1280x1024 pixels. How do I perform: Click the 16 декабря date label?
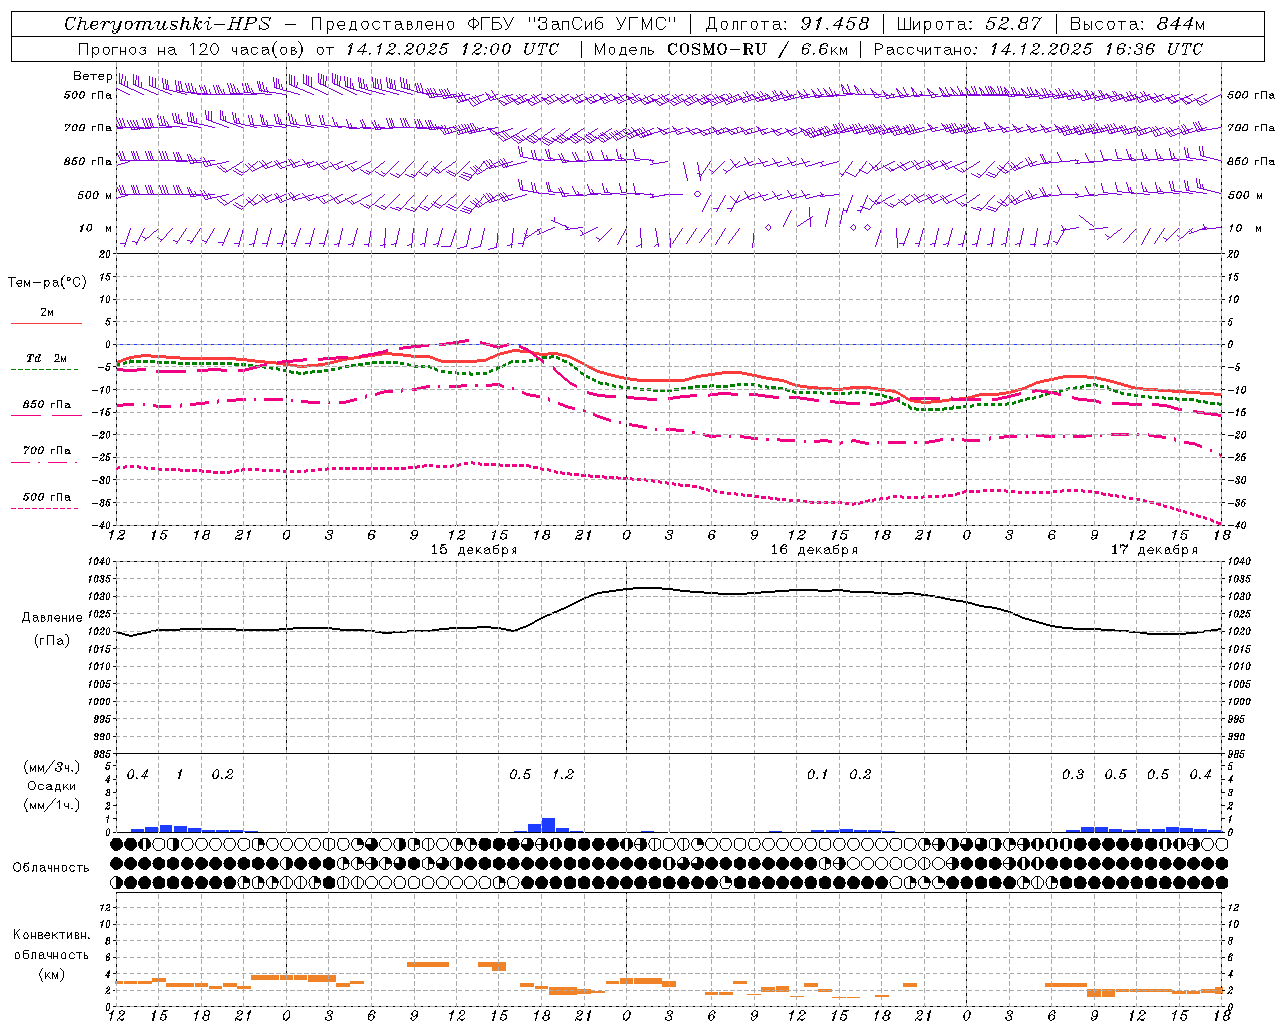[814, 550]
